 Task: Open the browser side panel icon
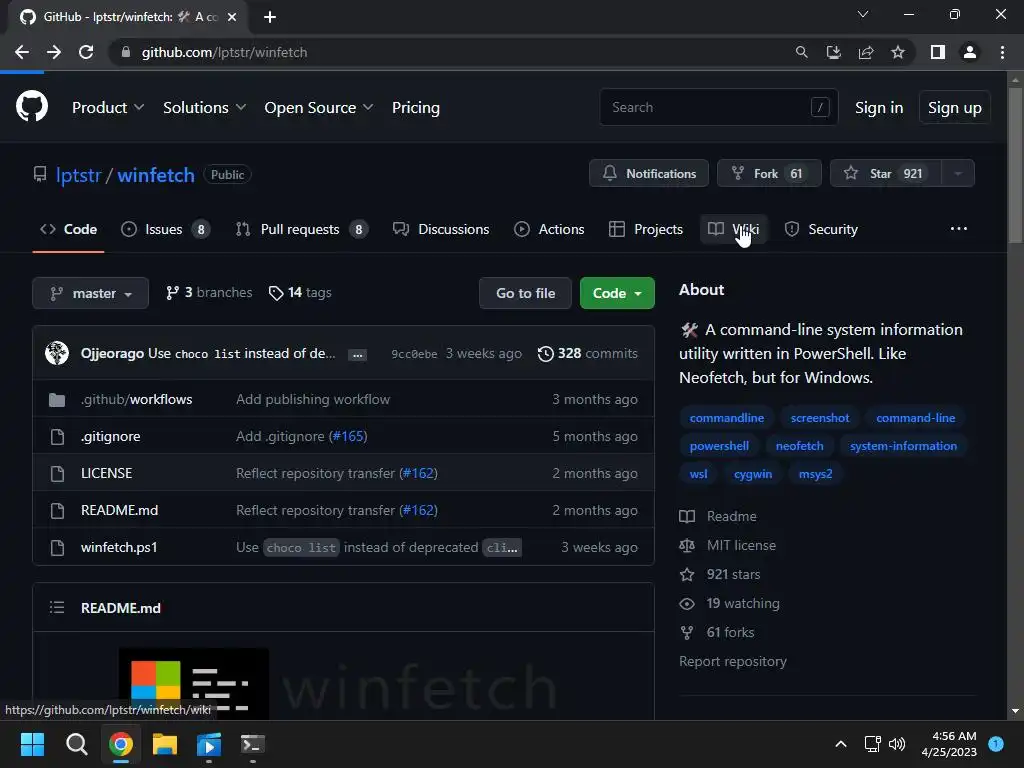pyautogui.click(x=938, y=52)
